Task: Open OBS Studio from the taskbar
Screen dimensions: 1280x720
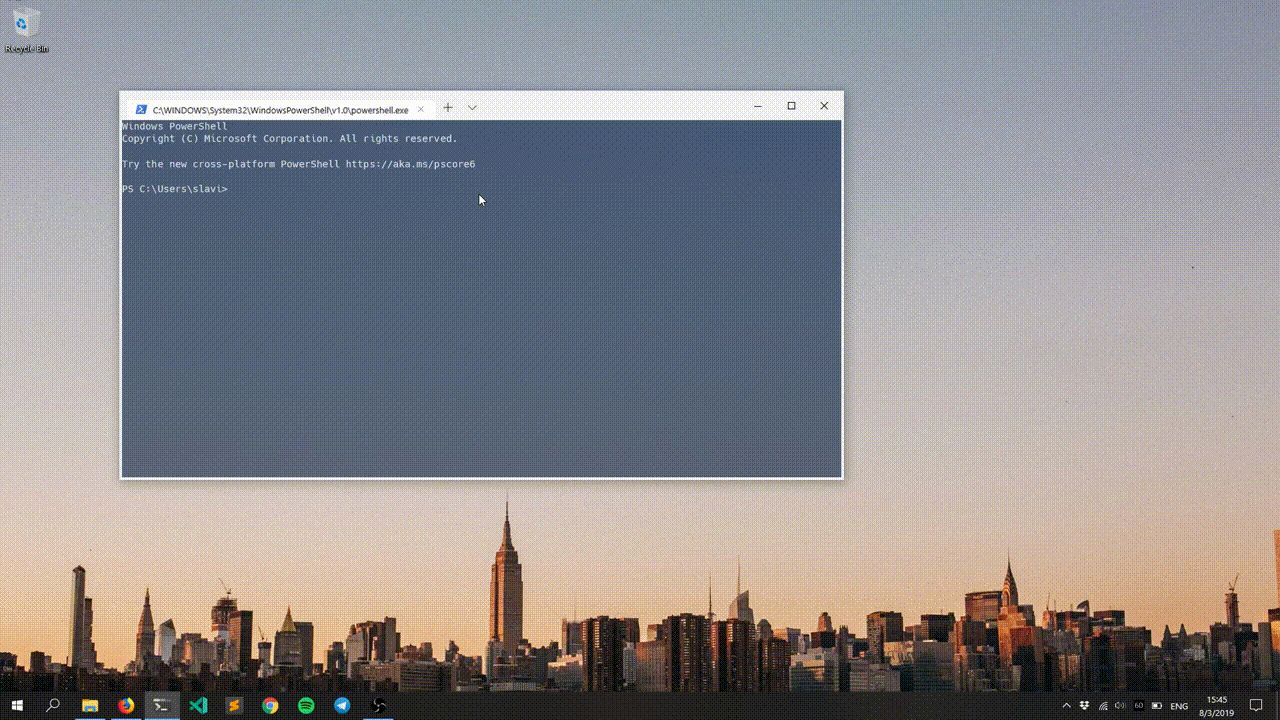Action: (x=378, y=705)
